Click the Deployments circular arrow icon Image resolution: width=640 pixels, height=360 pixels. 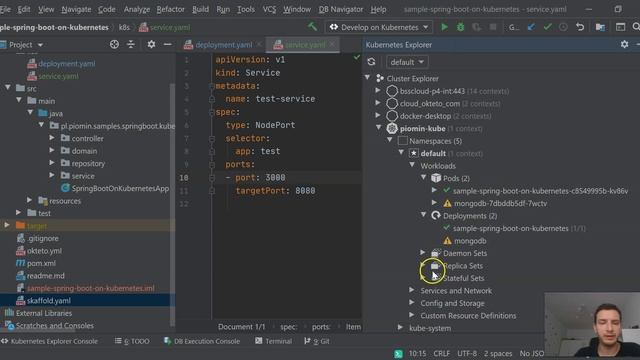point(436,216)
